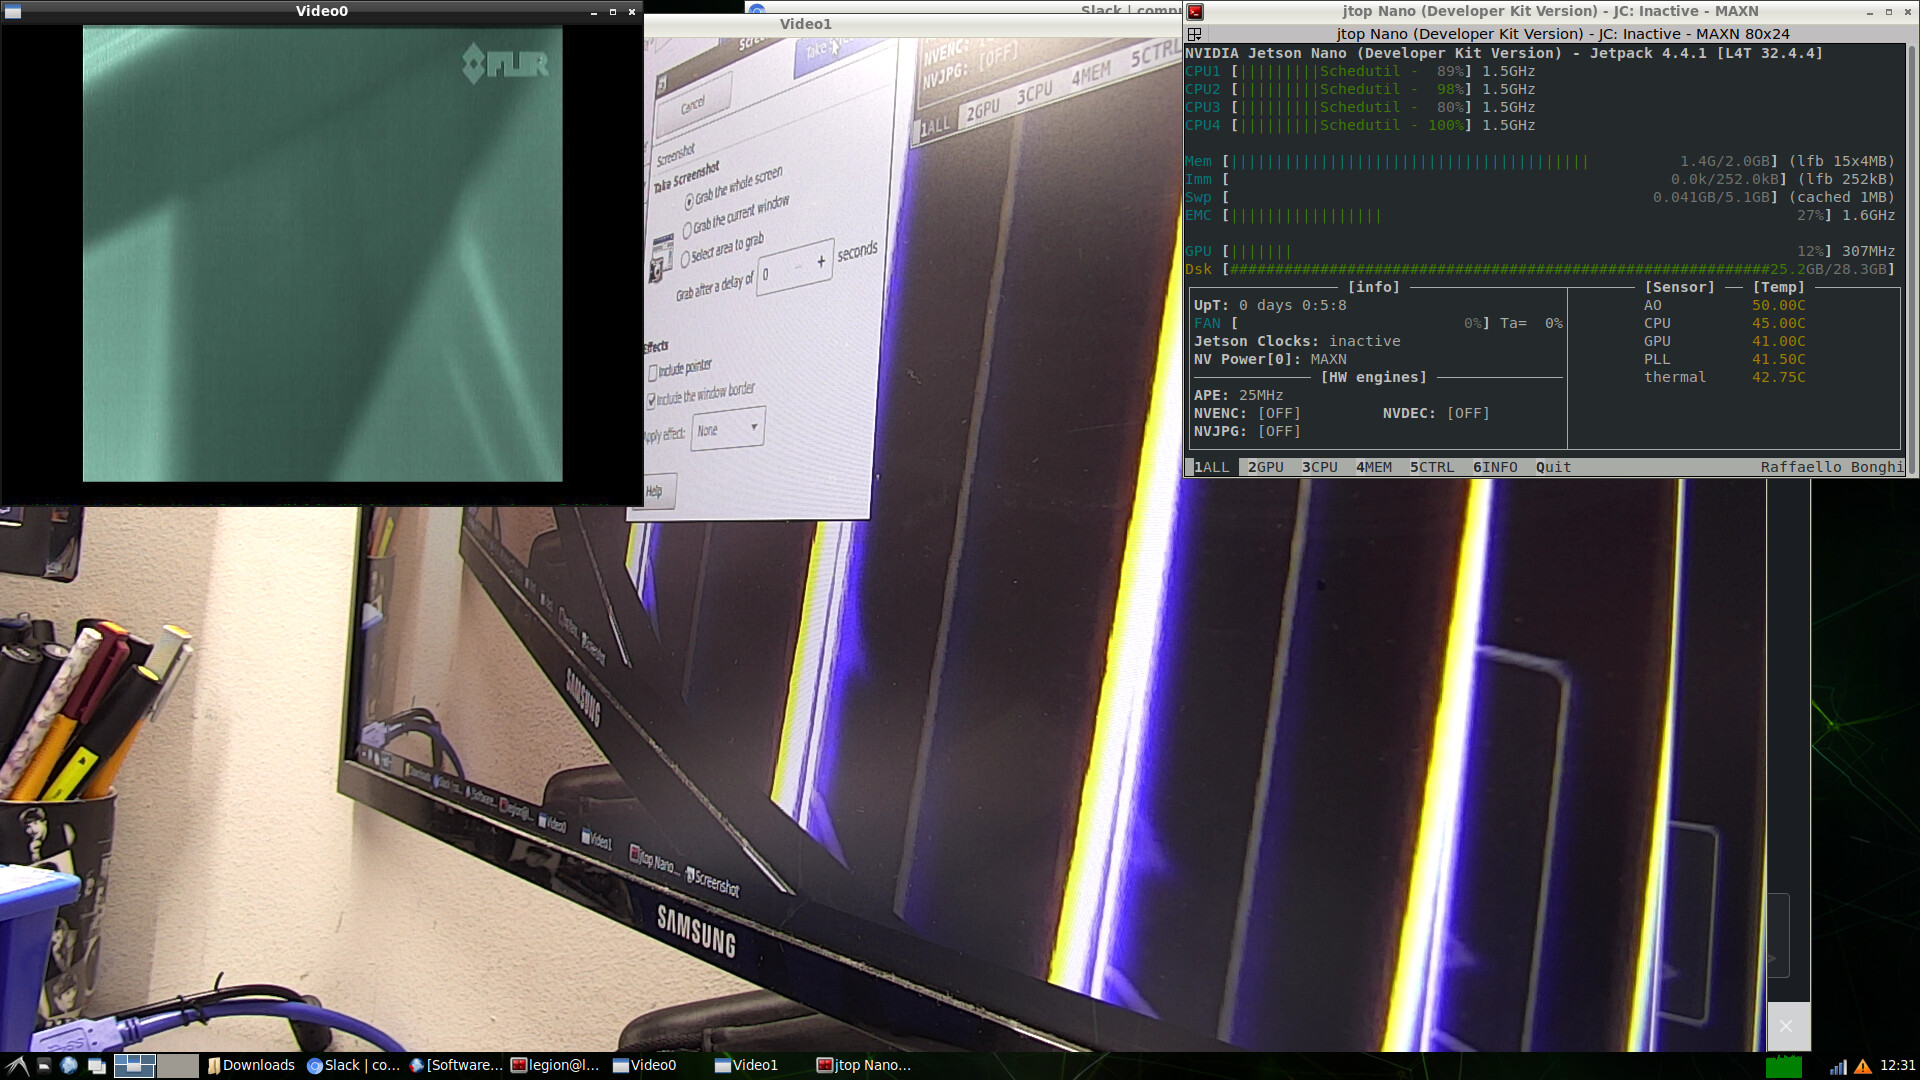The width and height of the screenshot is (1920, 1080).
Task: Show the 4MEM tab in jtop
Action: coord(1374,467)
